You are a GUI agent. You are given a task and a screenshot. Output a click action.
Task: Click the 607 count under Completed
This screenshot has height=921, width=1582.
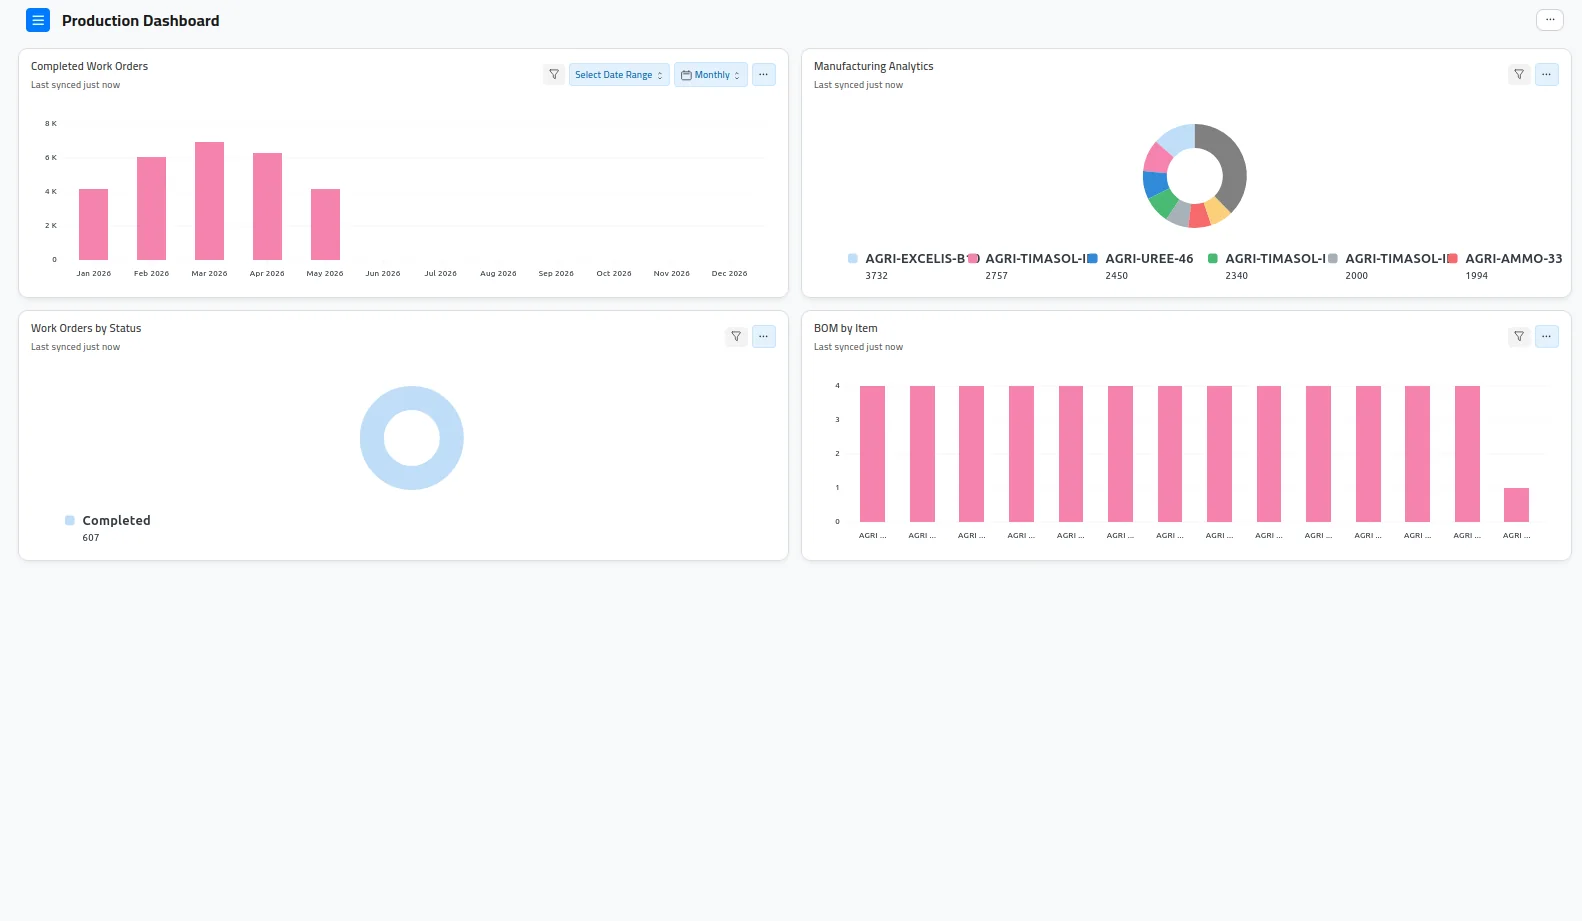pyautogui.click(x=91, y=538)
